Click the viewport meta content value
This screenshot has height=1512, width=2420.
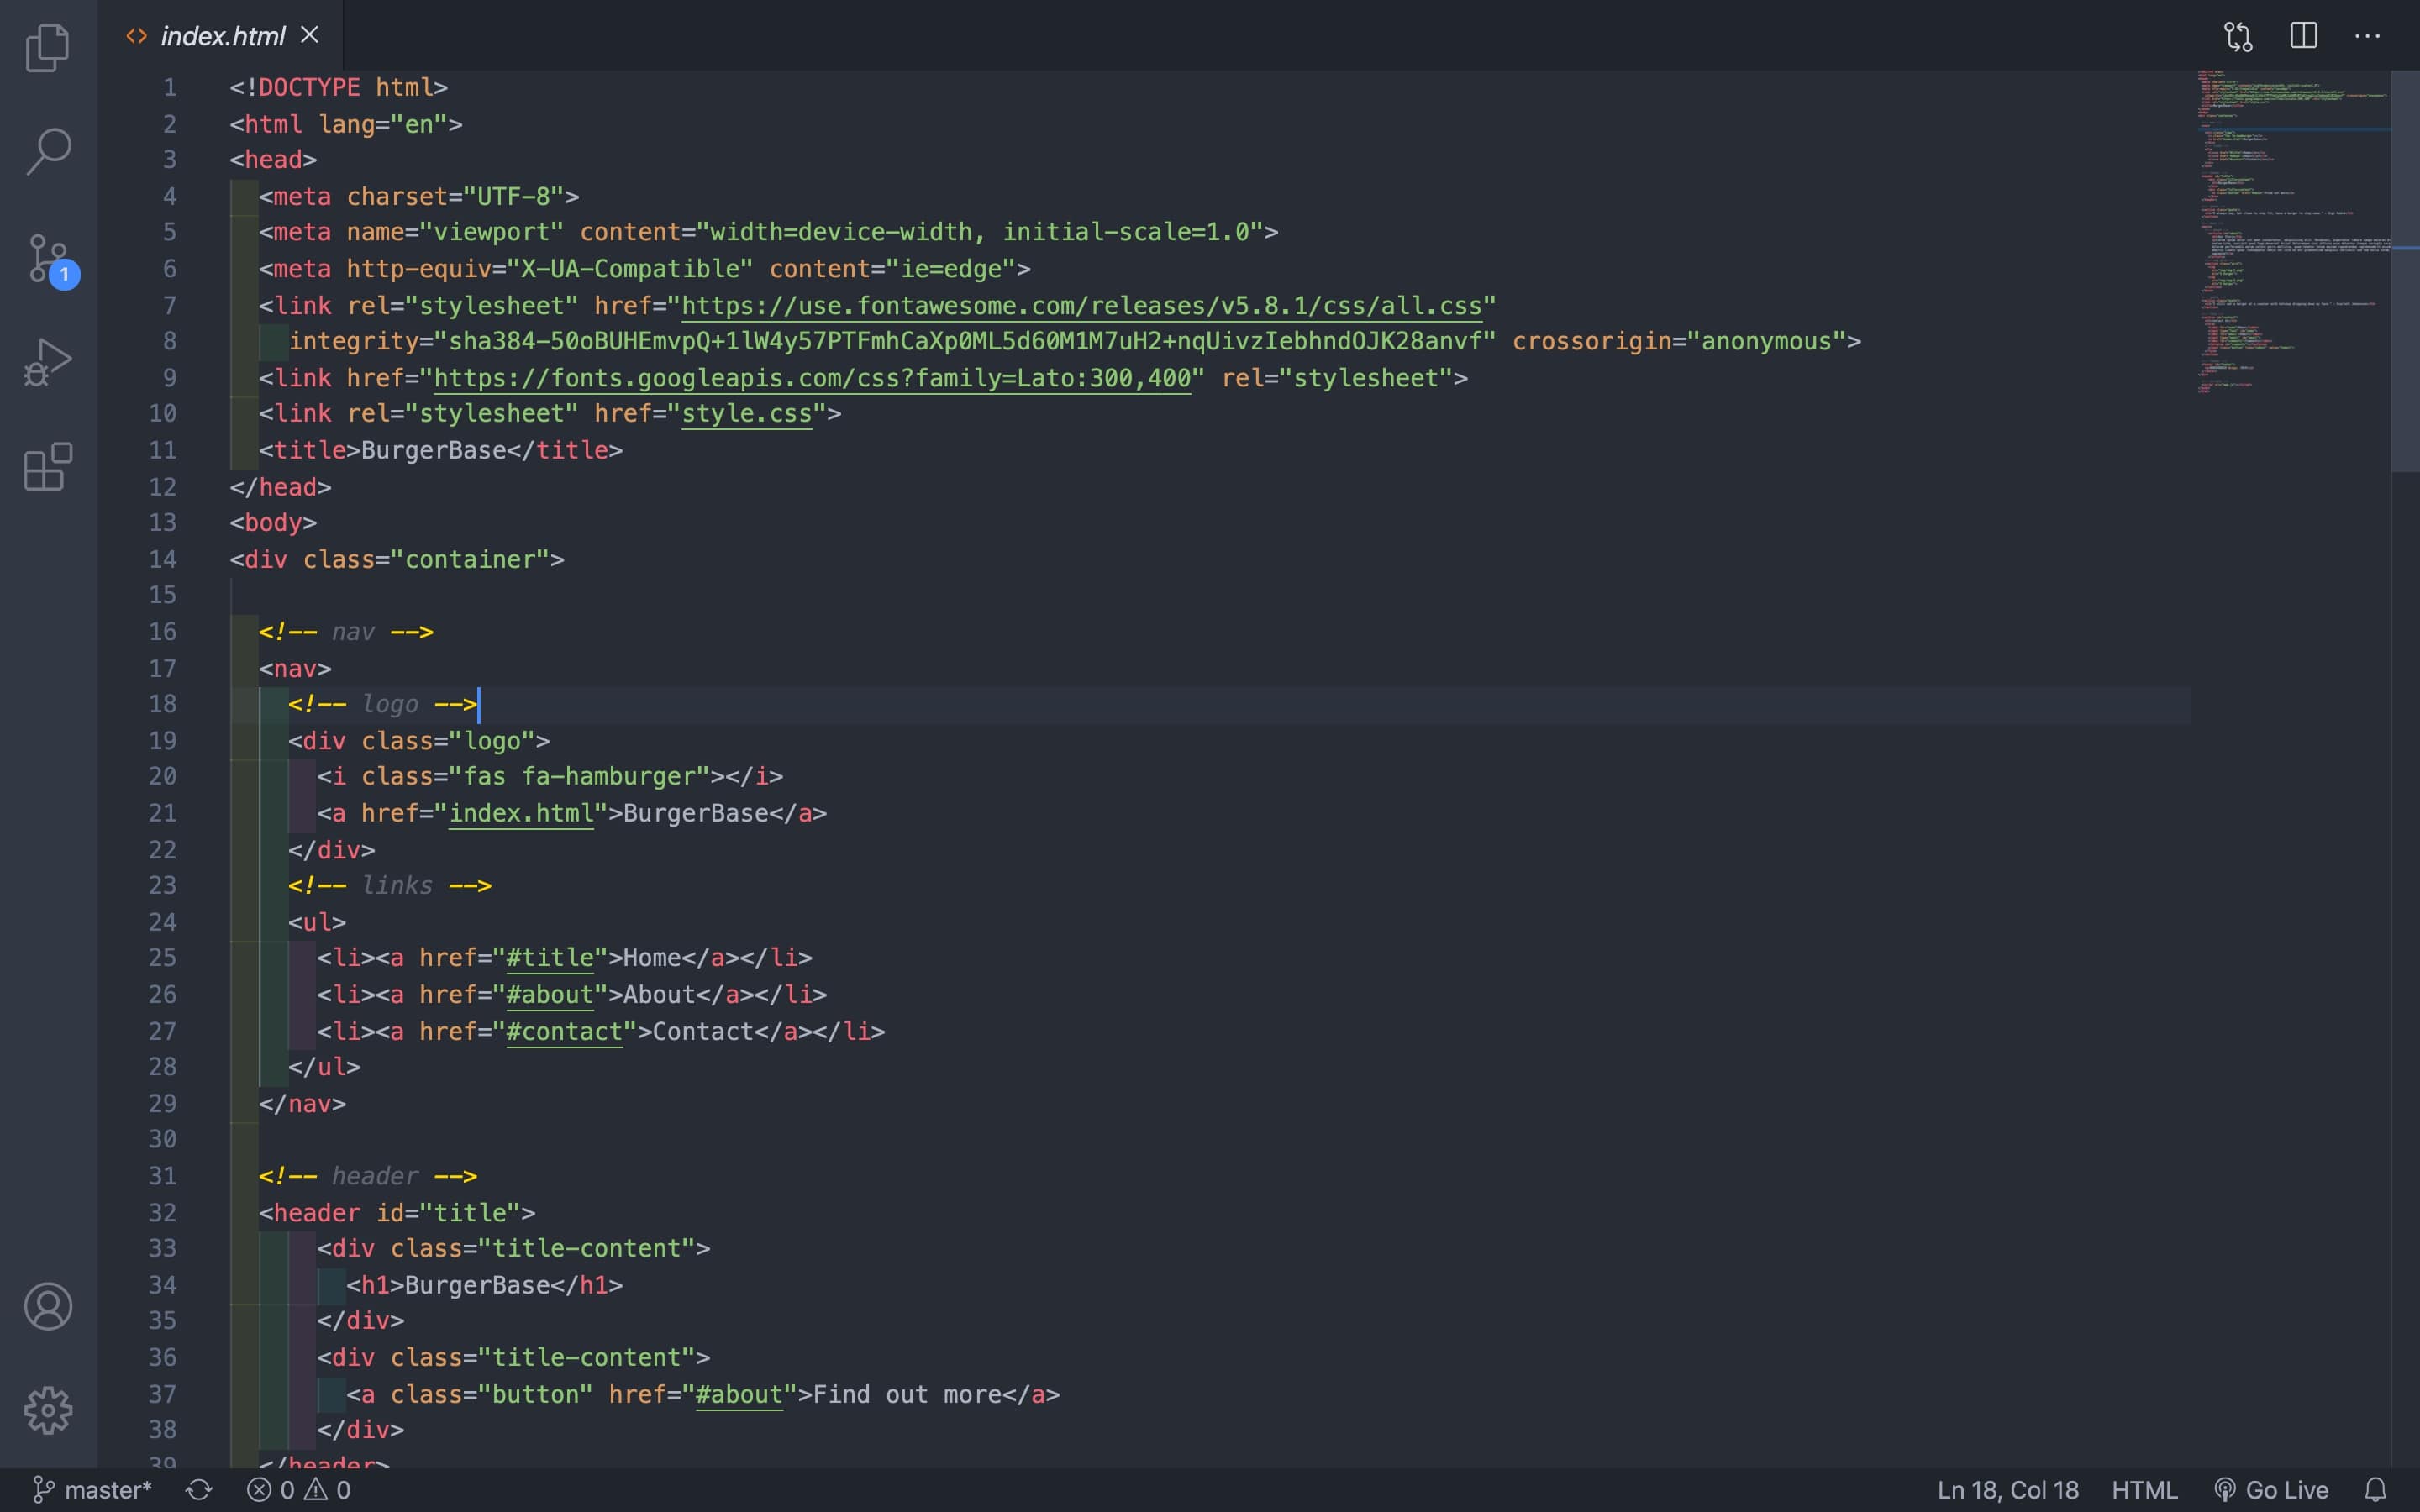pos(980,232)
